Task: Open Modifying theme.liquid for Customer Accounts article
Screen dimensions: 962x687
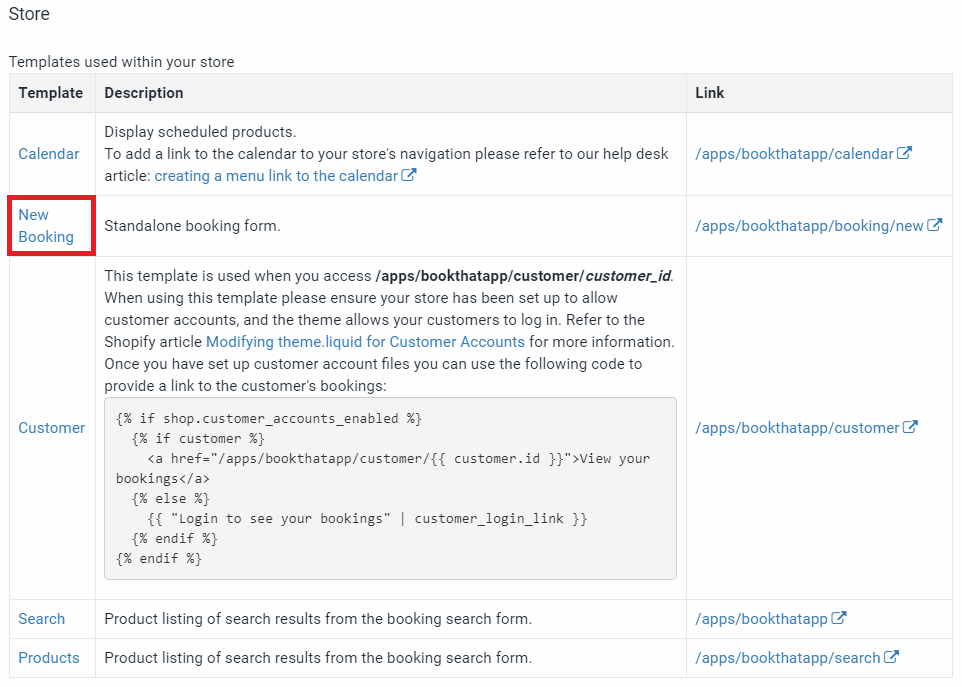Action: point(366,342)
